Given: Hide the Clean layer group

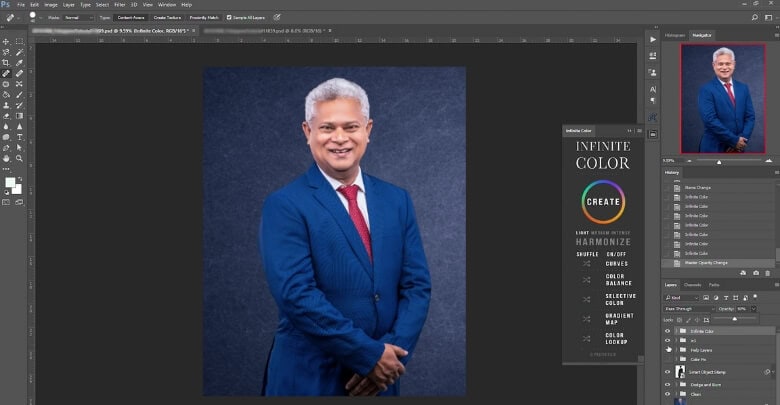Looking at the screenshot, I should [x=668, y=394].
